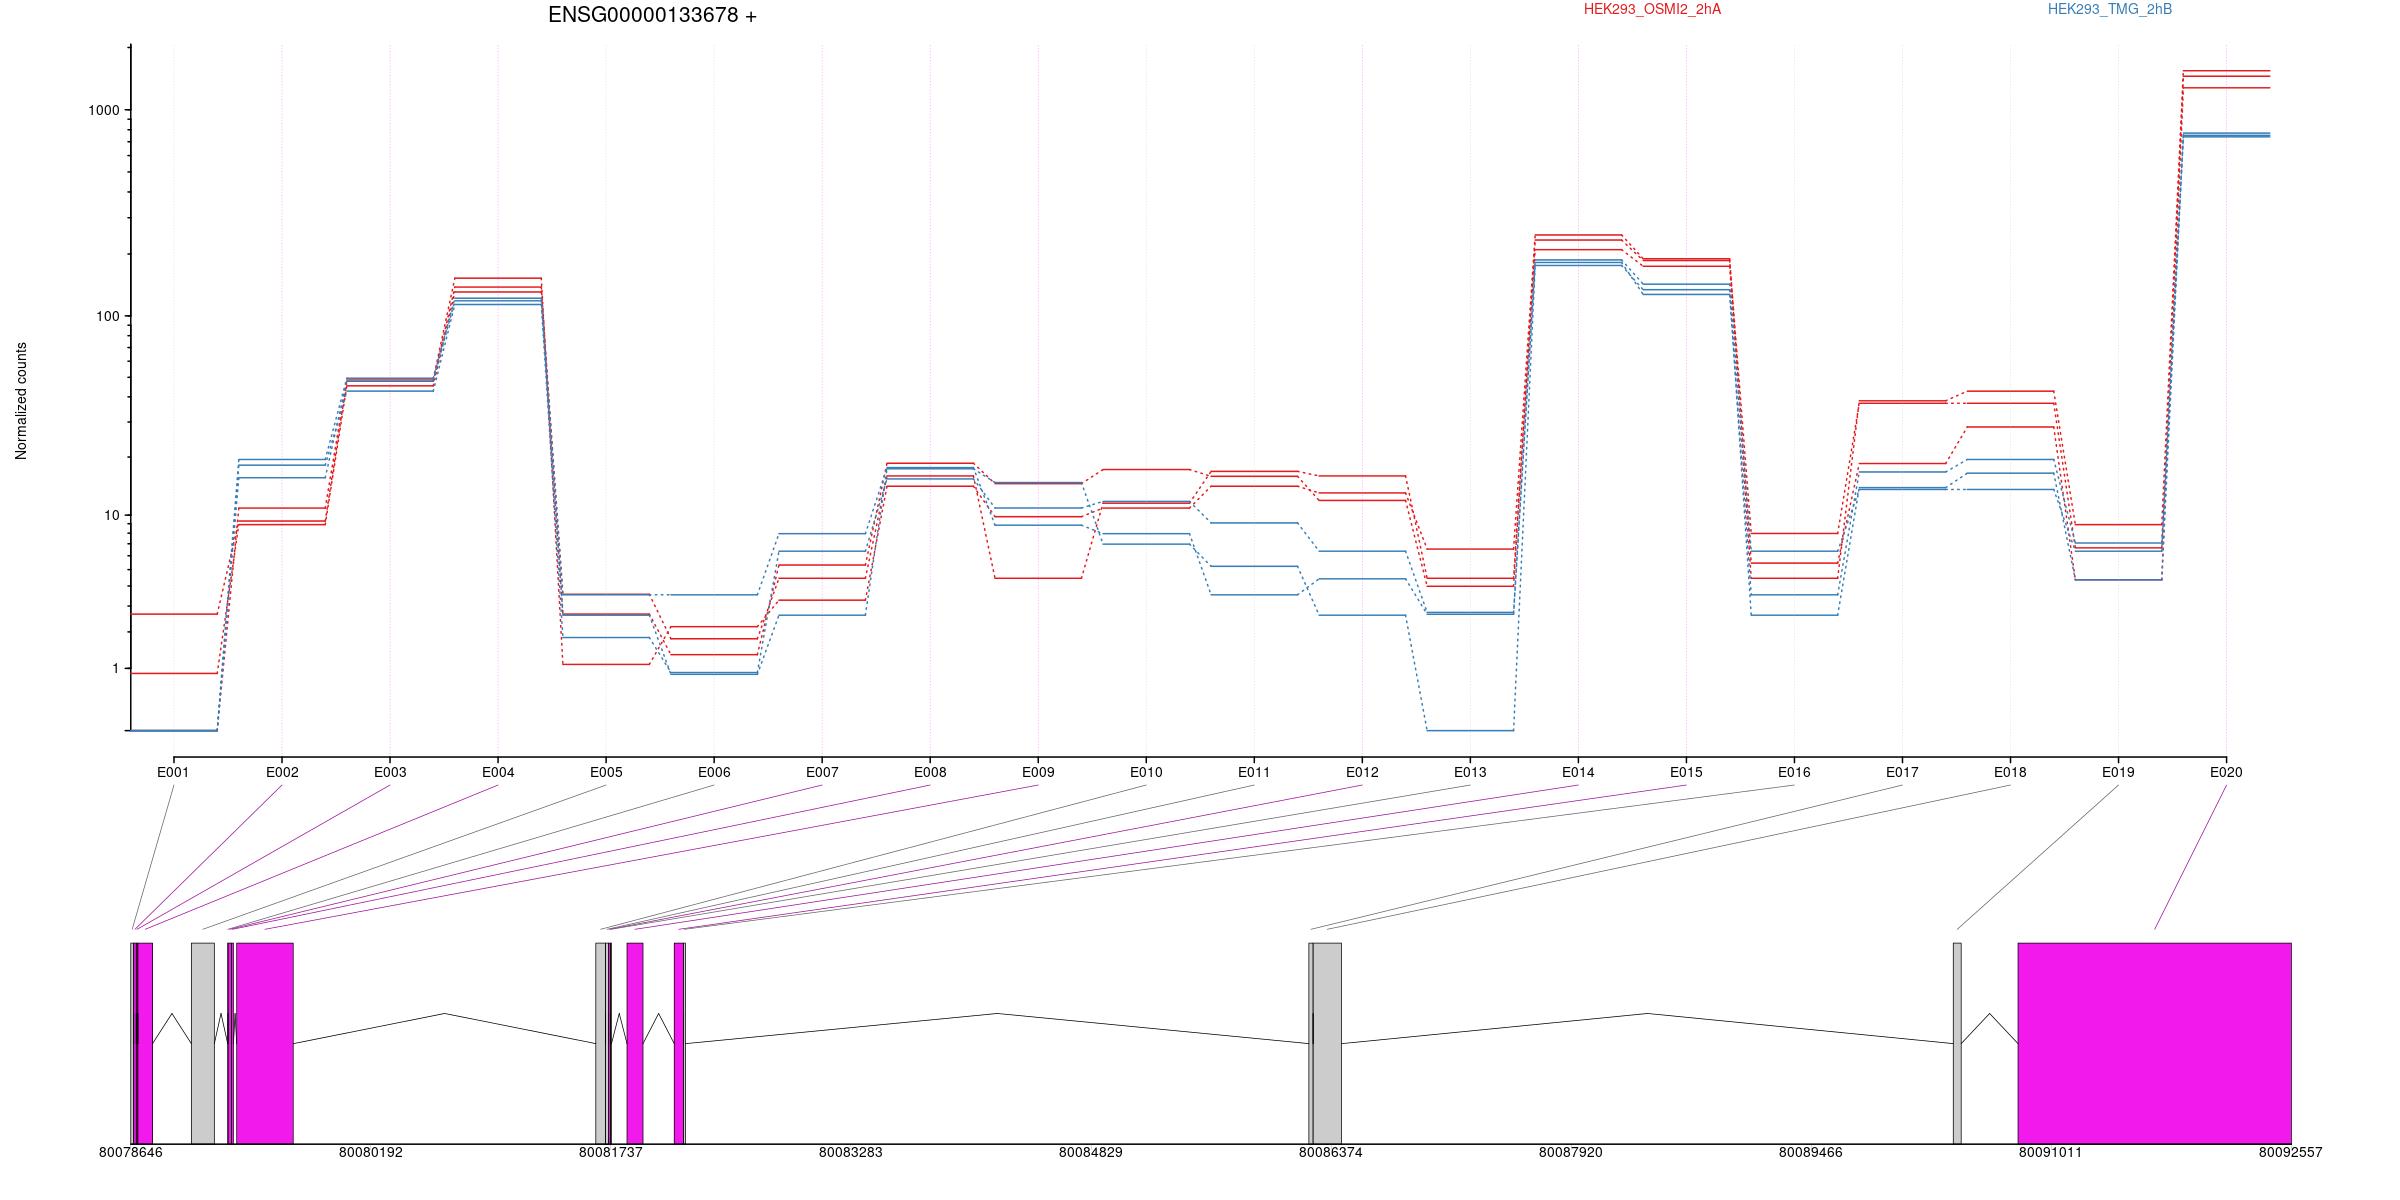The height and width of the screenshot is (1200, 2400).
Task: Click the E009 exon label
Action: [1038, 772]
